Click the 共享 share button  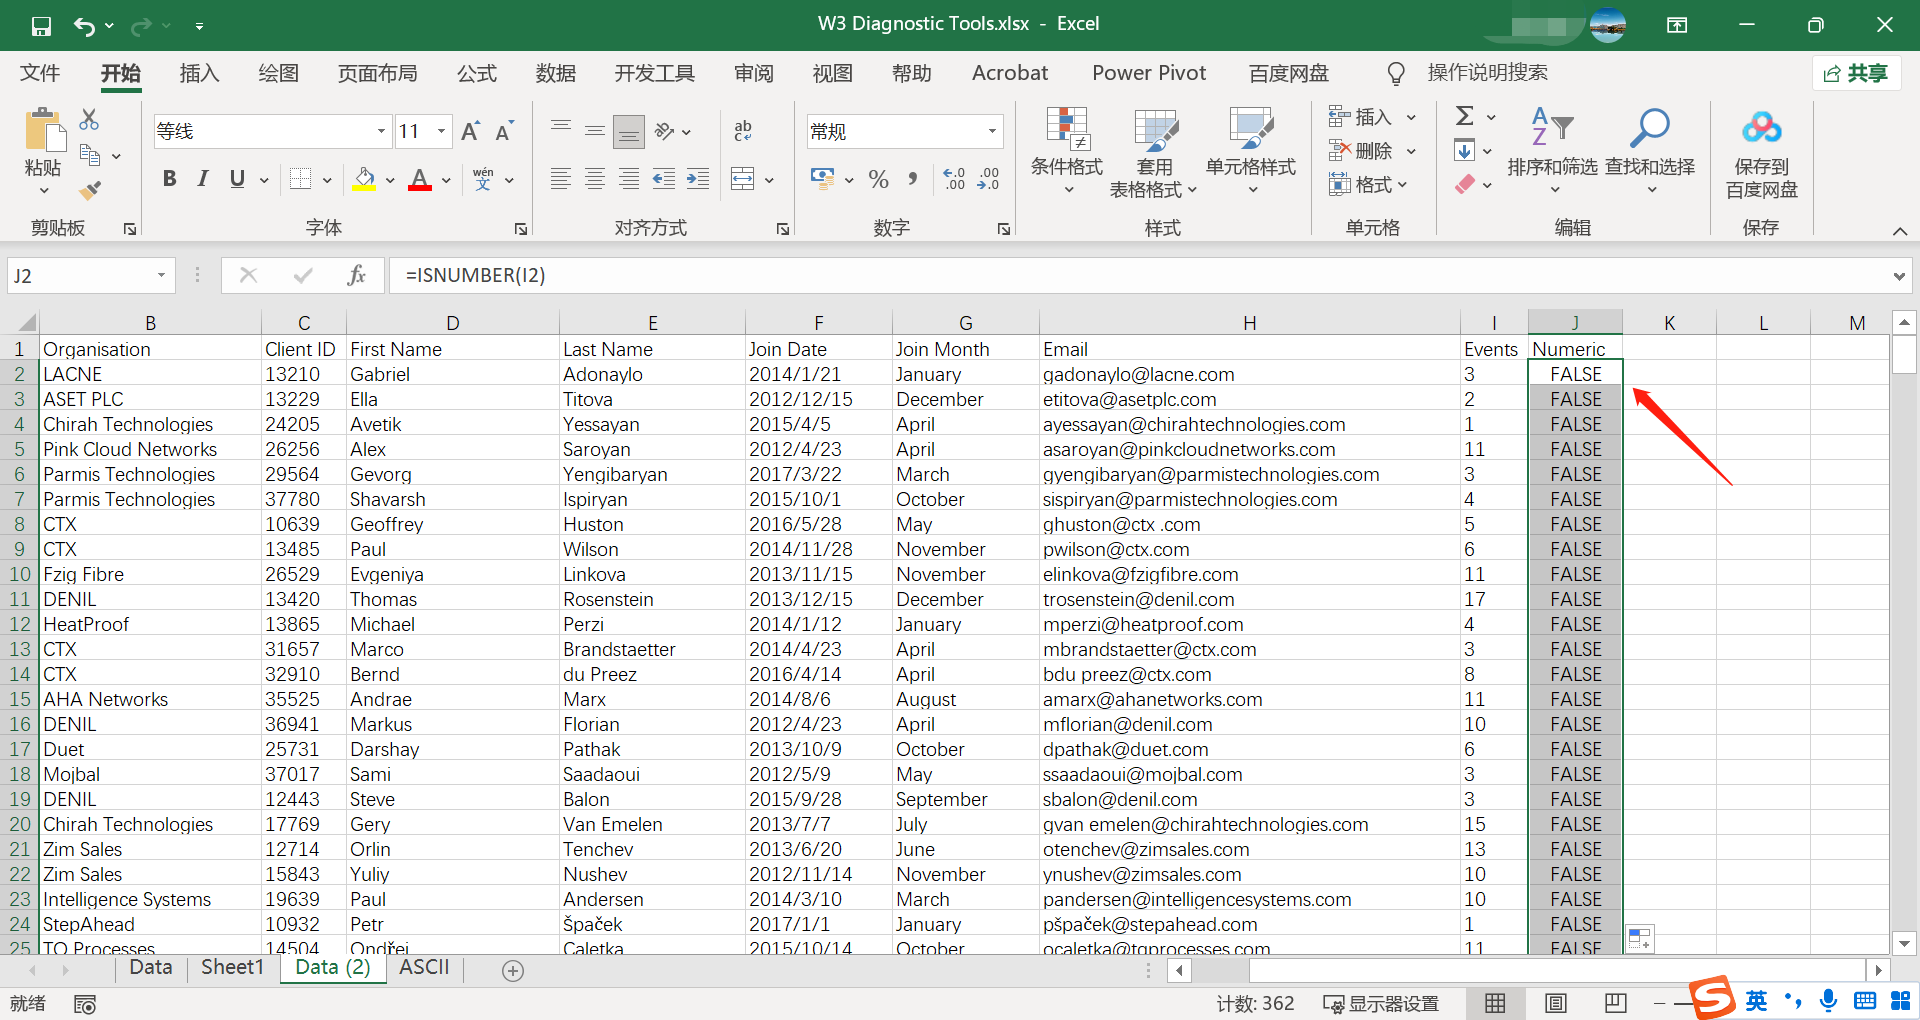[1857, 73]
